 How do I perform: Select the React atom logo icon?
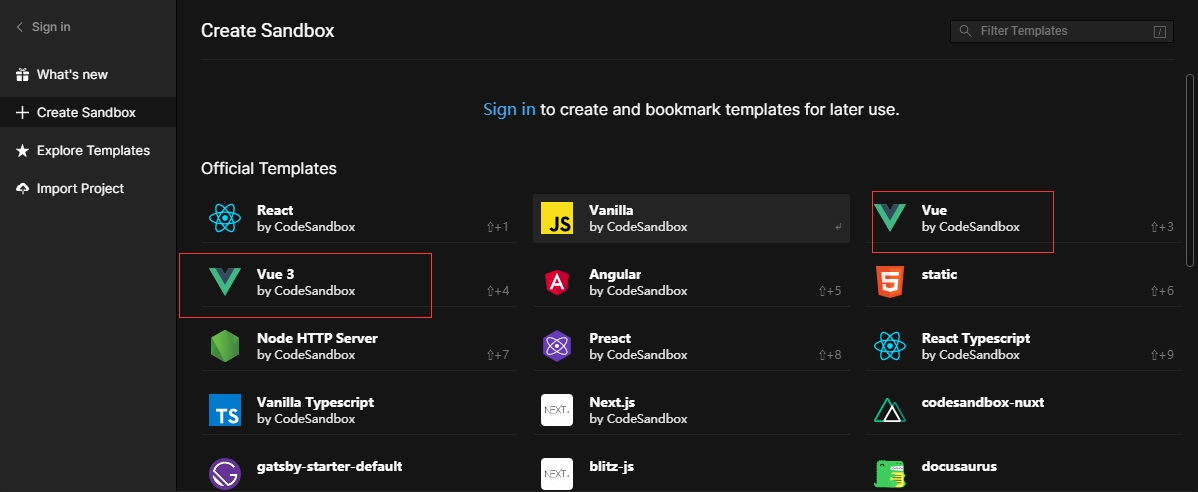click(225, 218)
